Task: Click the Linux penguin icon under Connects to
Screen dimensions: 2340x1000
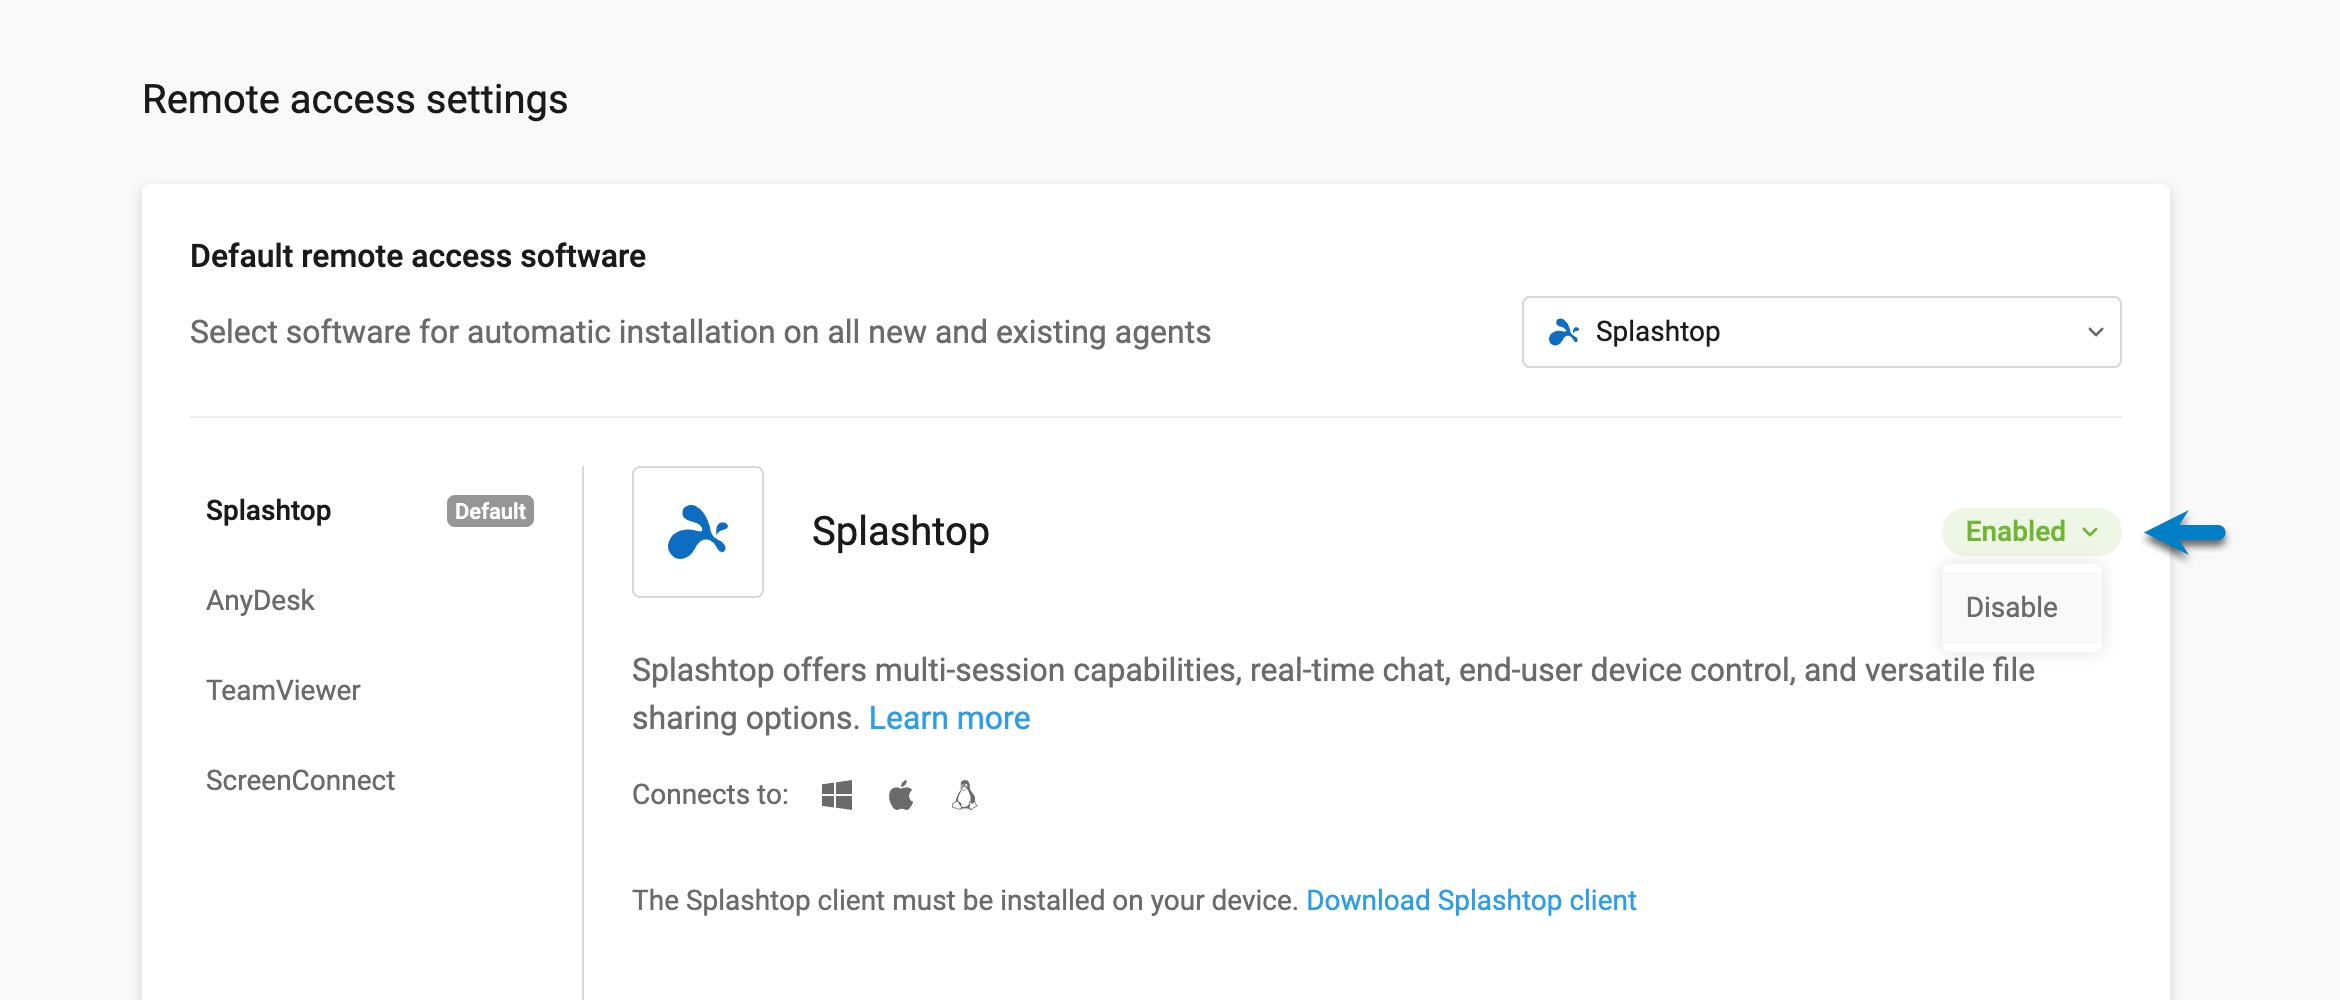Action: tap(963, 795)
